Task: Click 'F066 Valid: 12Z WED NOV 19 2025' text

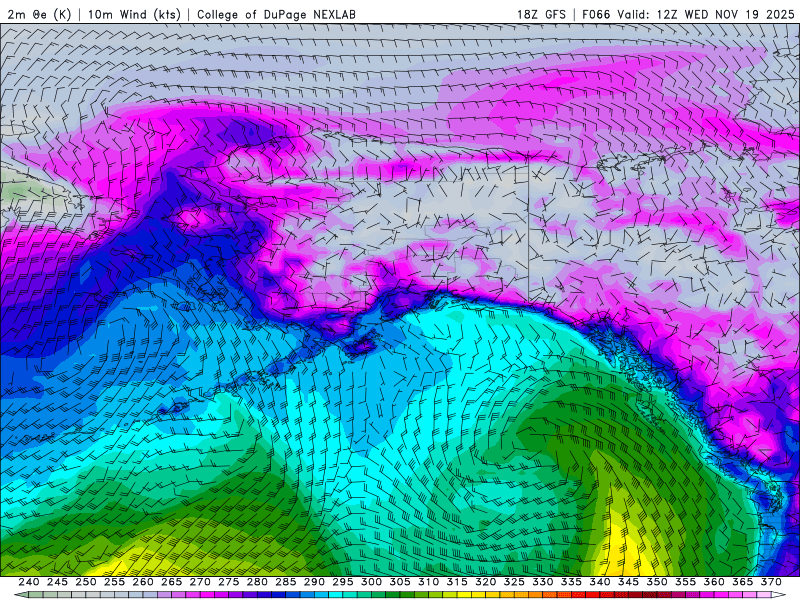Action: 688,14
